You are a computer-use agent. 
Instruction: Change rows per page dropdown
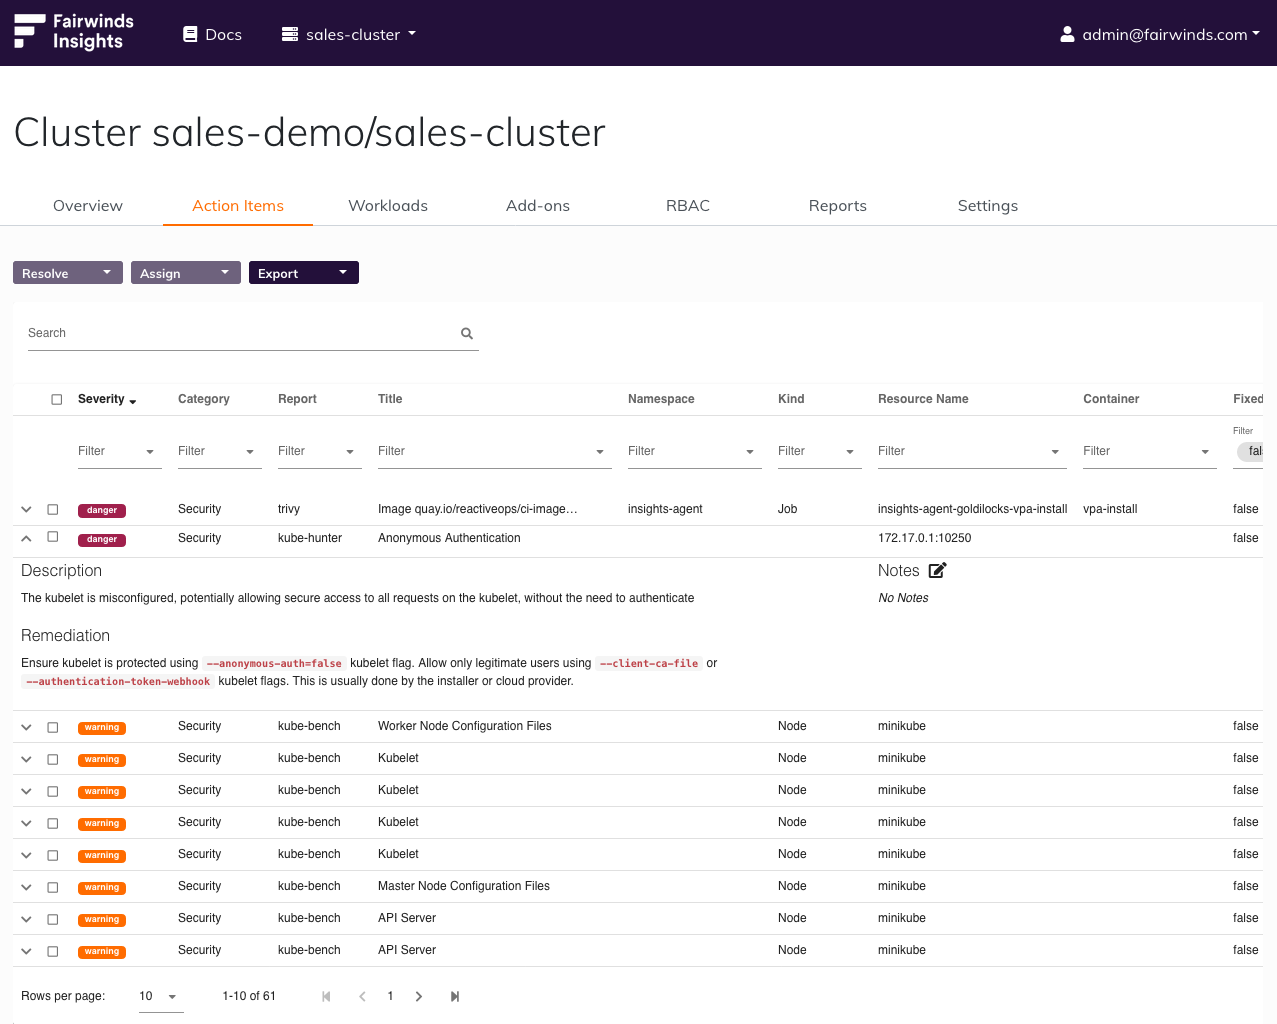(161, 996)
